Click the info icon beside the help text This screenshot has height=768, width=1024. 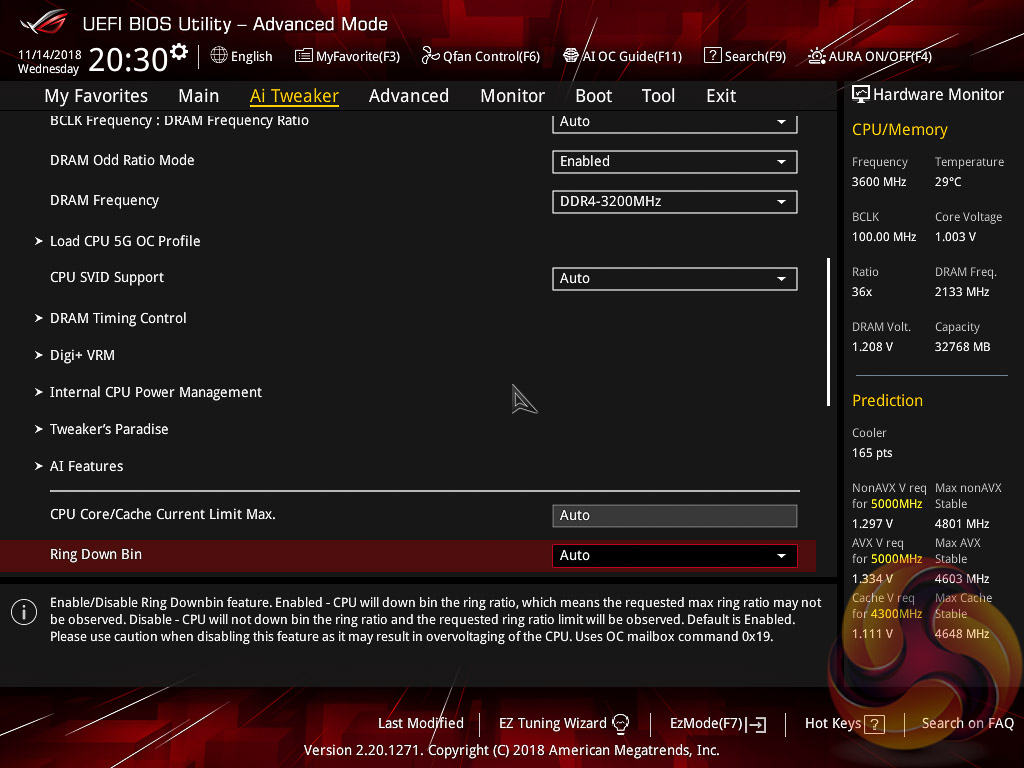[x=24, y=612]
